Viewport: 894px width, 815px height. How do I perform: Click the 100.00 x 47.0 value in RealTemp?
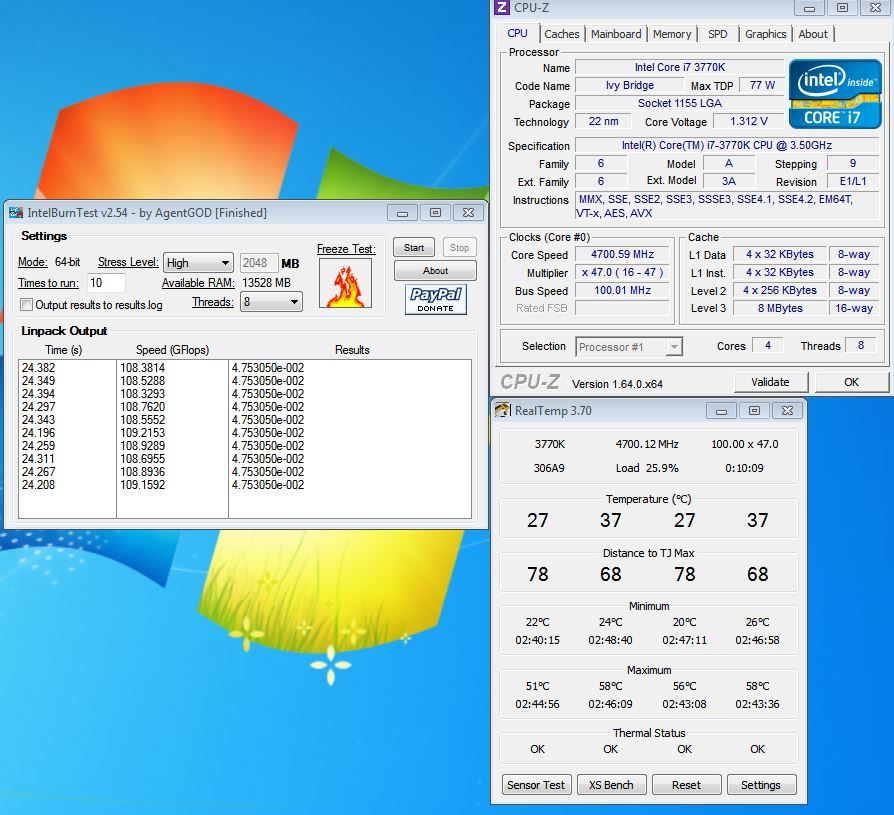pyautogui.click(x=745, y=444)
